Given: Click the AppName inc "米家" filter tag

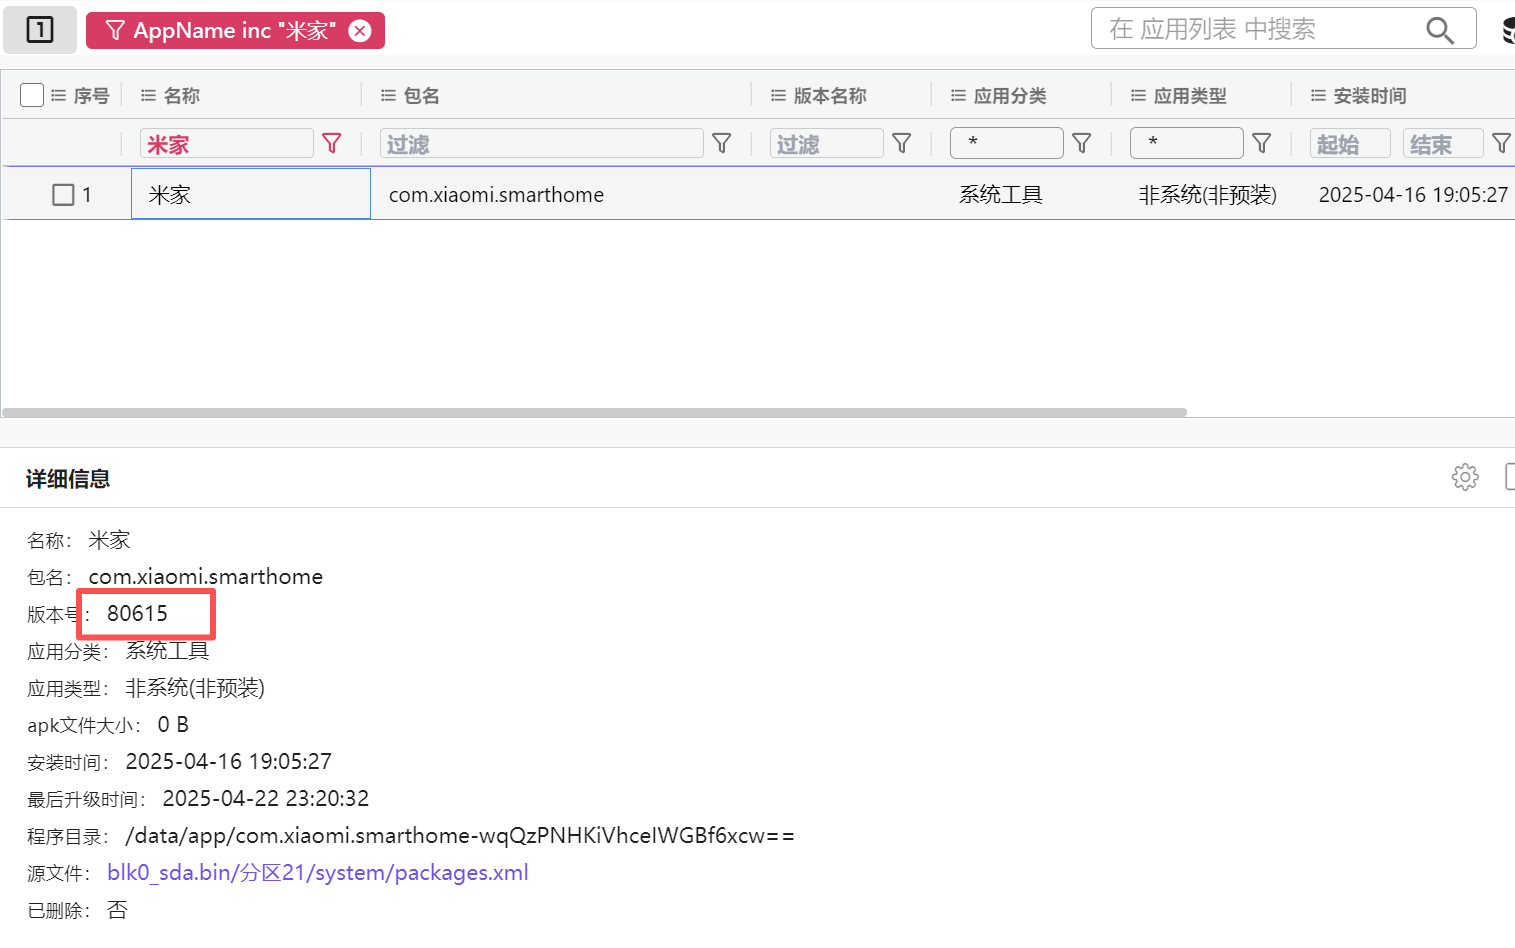Looking at the screenshot, I should click(x=235, y=31).
